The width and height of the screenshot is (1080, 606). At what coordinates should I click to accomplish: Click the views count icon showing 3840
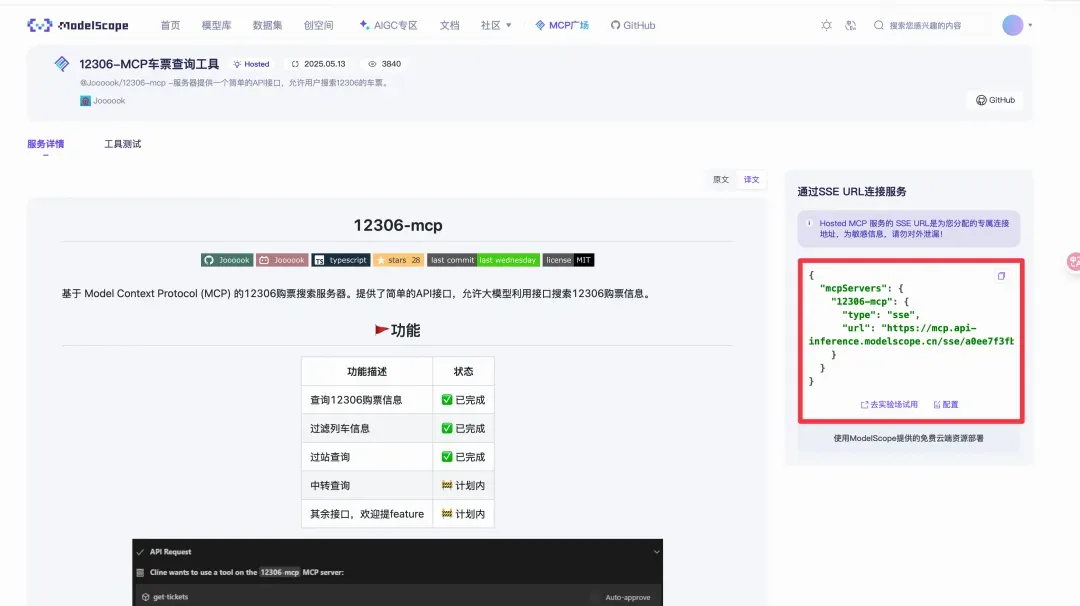click(x=374, y=63)
